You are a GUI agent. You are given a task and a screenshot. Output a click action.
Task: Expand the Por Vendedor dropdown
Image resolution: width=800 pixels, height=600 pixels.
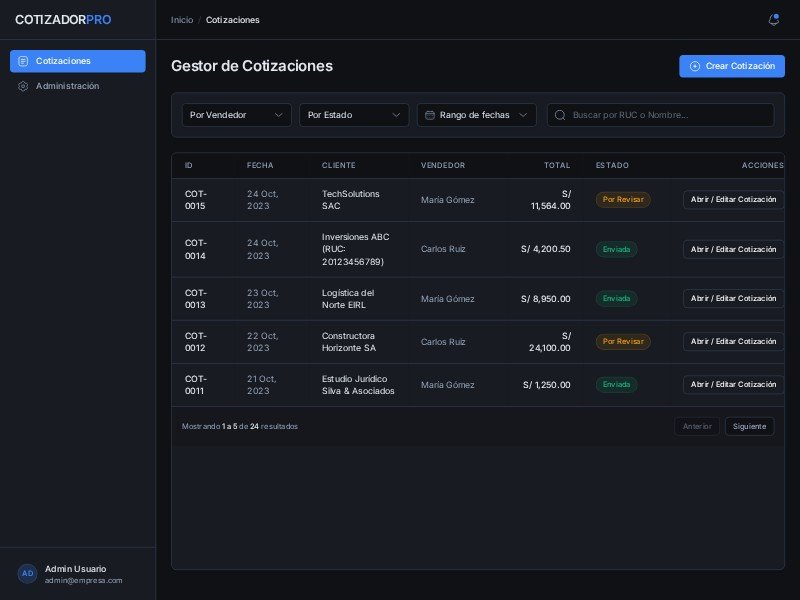point(237,115)
